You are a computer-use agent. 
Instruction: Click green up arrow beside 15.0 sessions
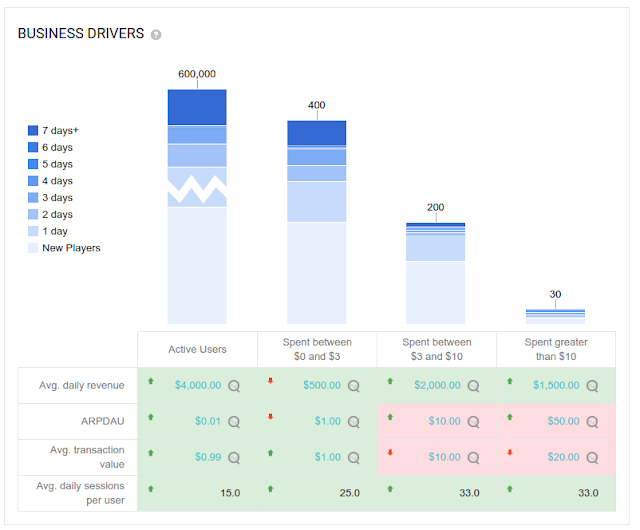[151, 489]
